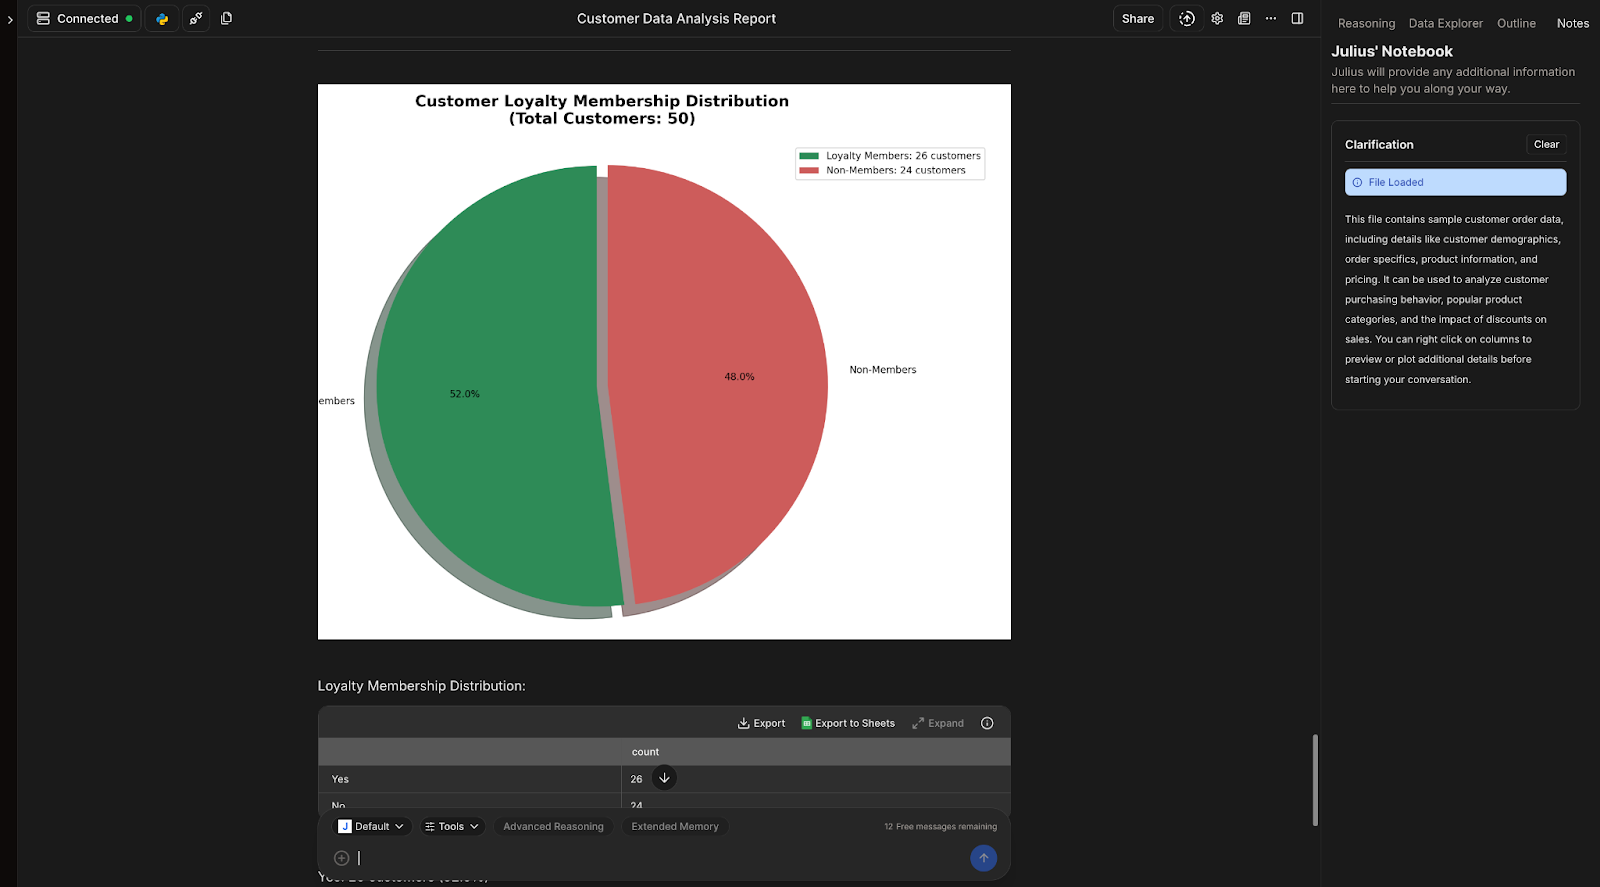Click the Share button
Viewport: 1600px width, 887px height.
click(1137, 19)
